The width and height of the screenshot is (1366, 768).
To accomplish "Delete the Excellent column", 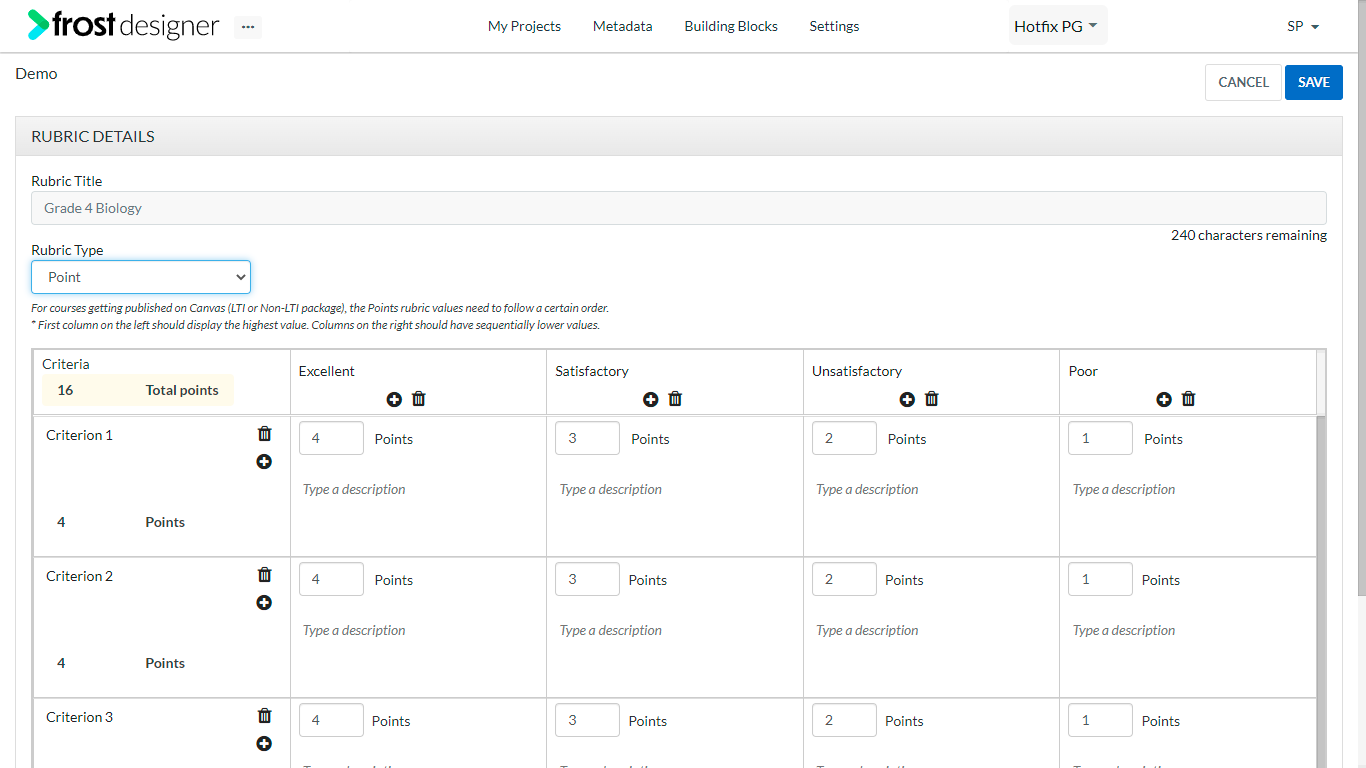I will 419,399.
